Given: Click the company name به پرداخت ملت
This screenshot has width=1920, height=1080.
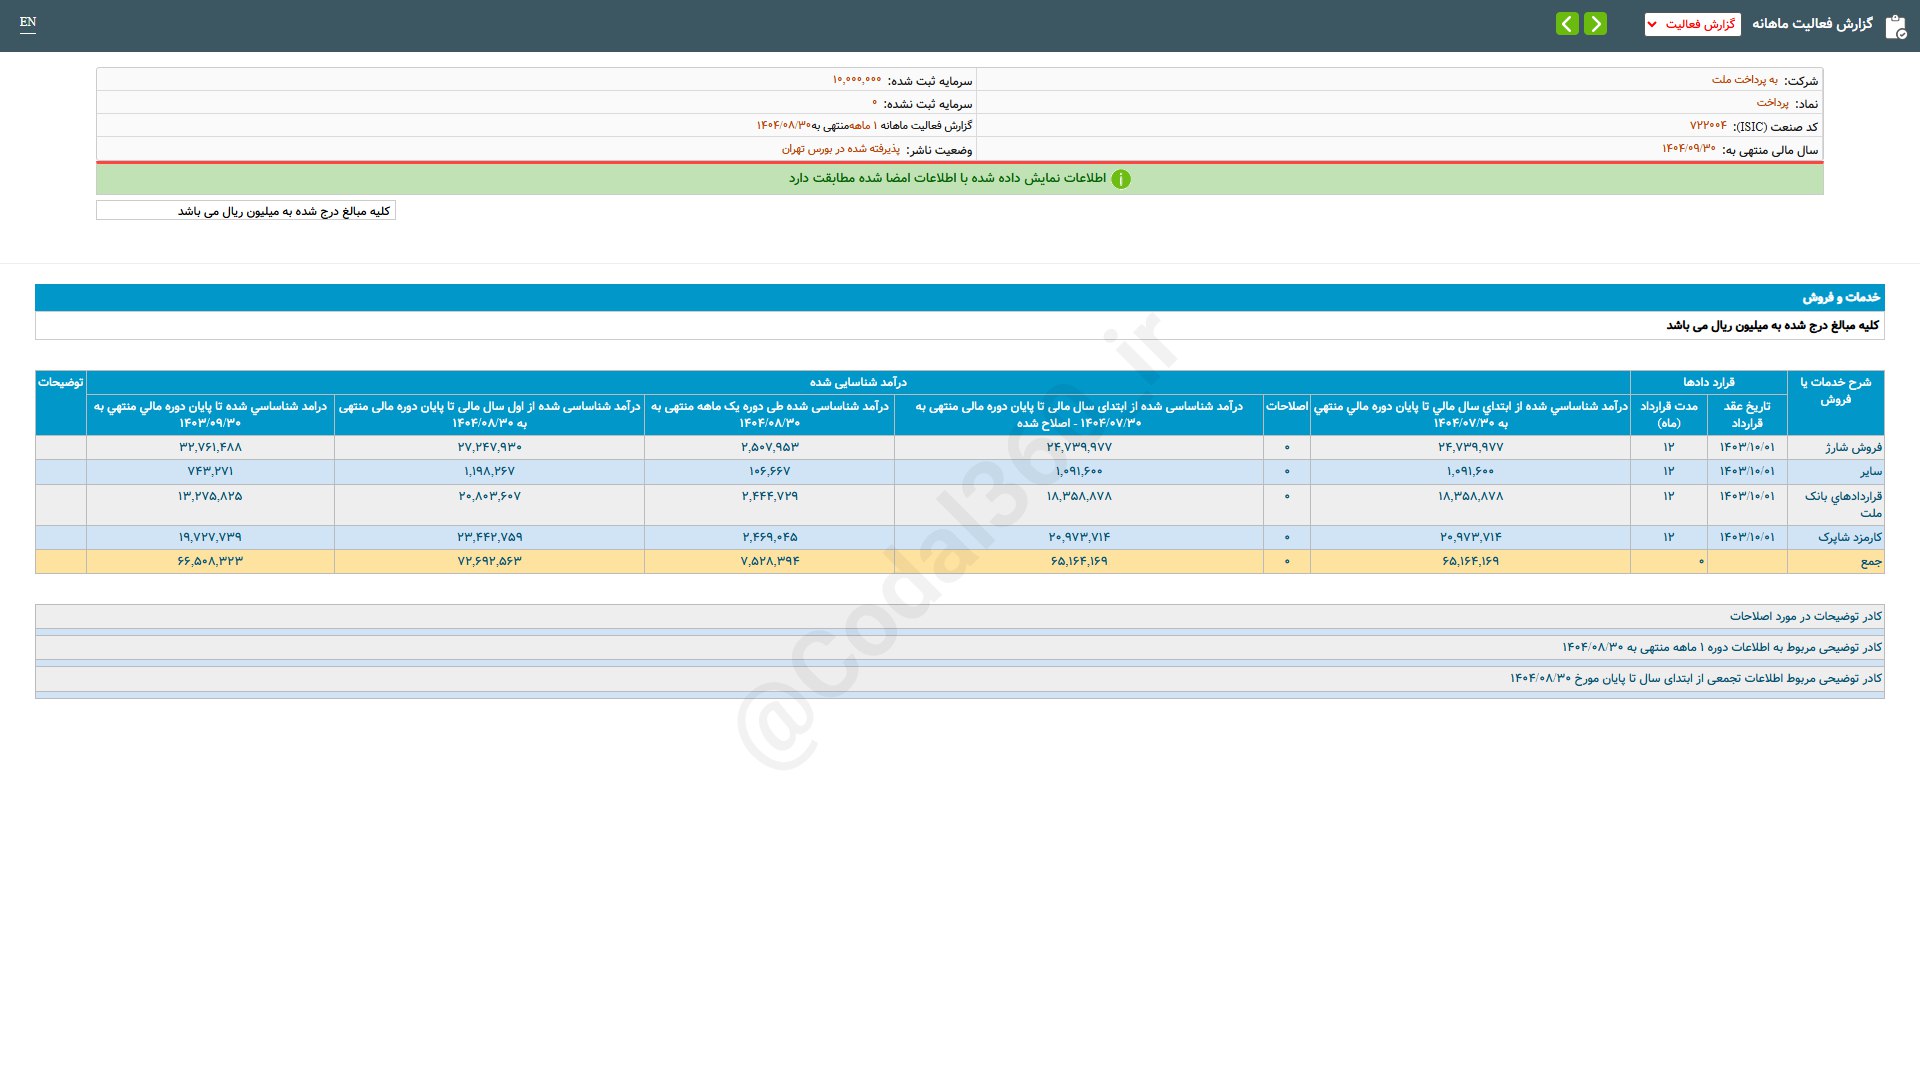Looking at the screenshot, I should [x=1744, y=80].
